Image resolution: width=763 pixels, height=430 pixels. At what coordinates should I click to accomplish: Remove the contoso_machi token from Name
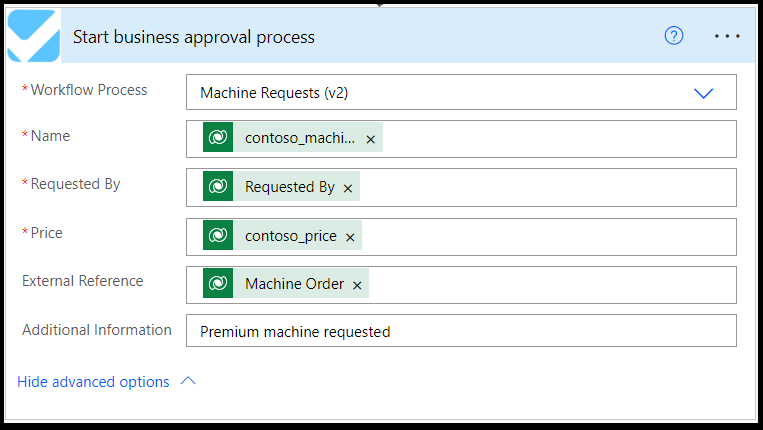tap(371, 140)
